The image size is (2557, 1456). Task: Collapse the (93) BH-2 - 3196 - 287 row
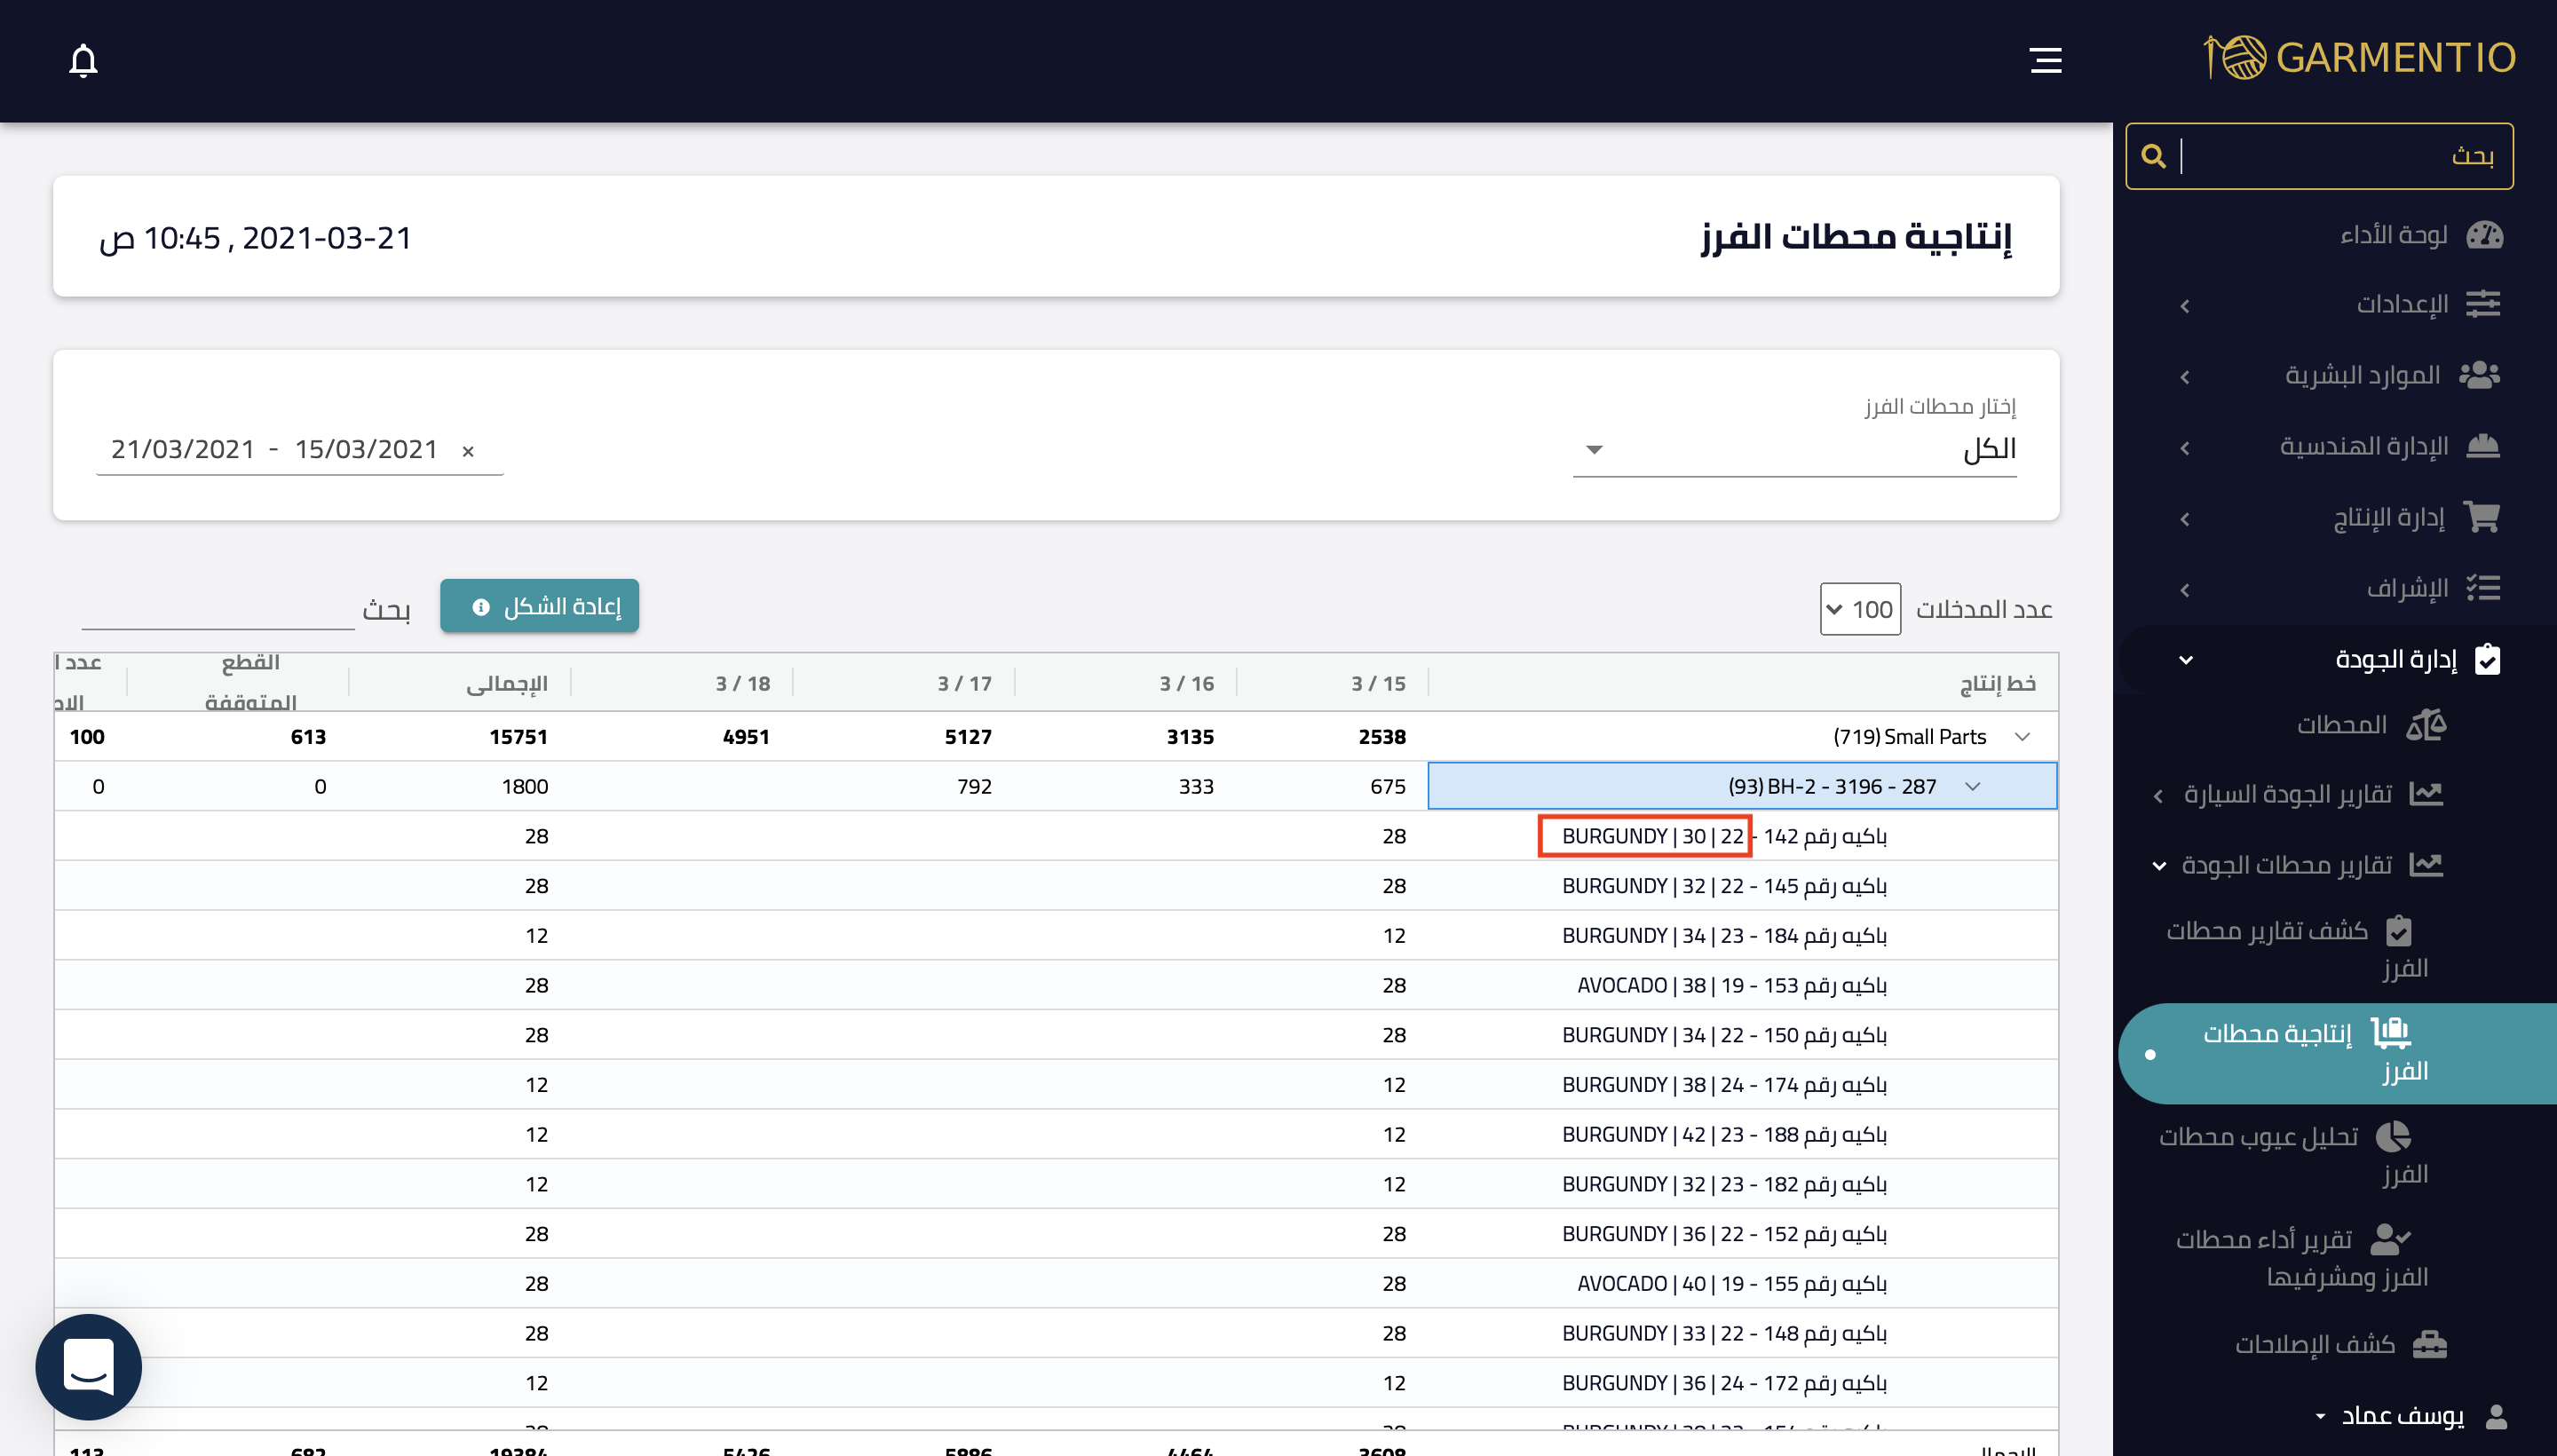click(x=1972, y=786)
